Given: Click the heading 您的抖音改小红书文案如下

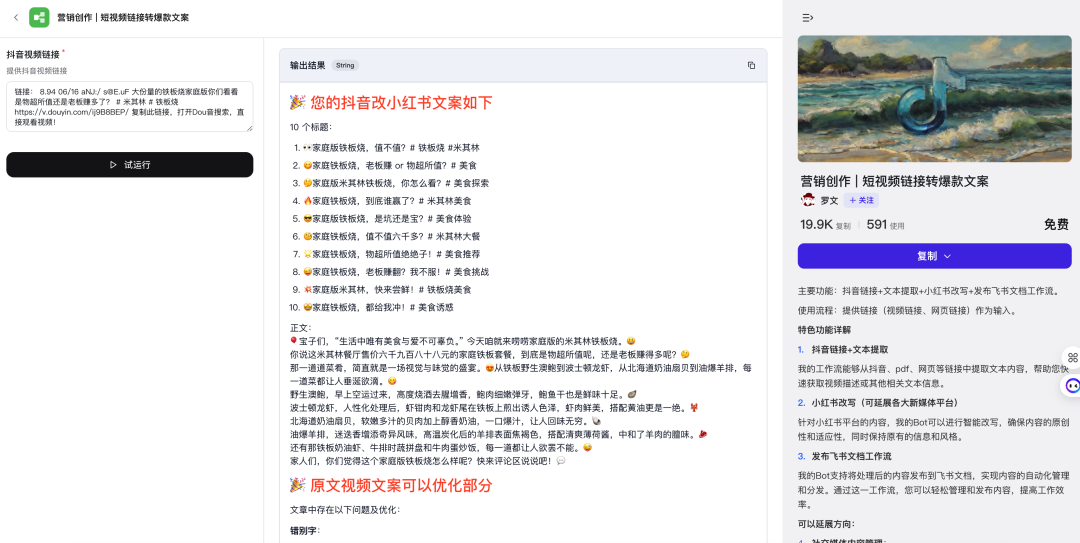Looking at the screenshot, I should click(401, 103).
